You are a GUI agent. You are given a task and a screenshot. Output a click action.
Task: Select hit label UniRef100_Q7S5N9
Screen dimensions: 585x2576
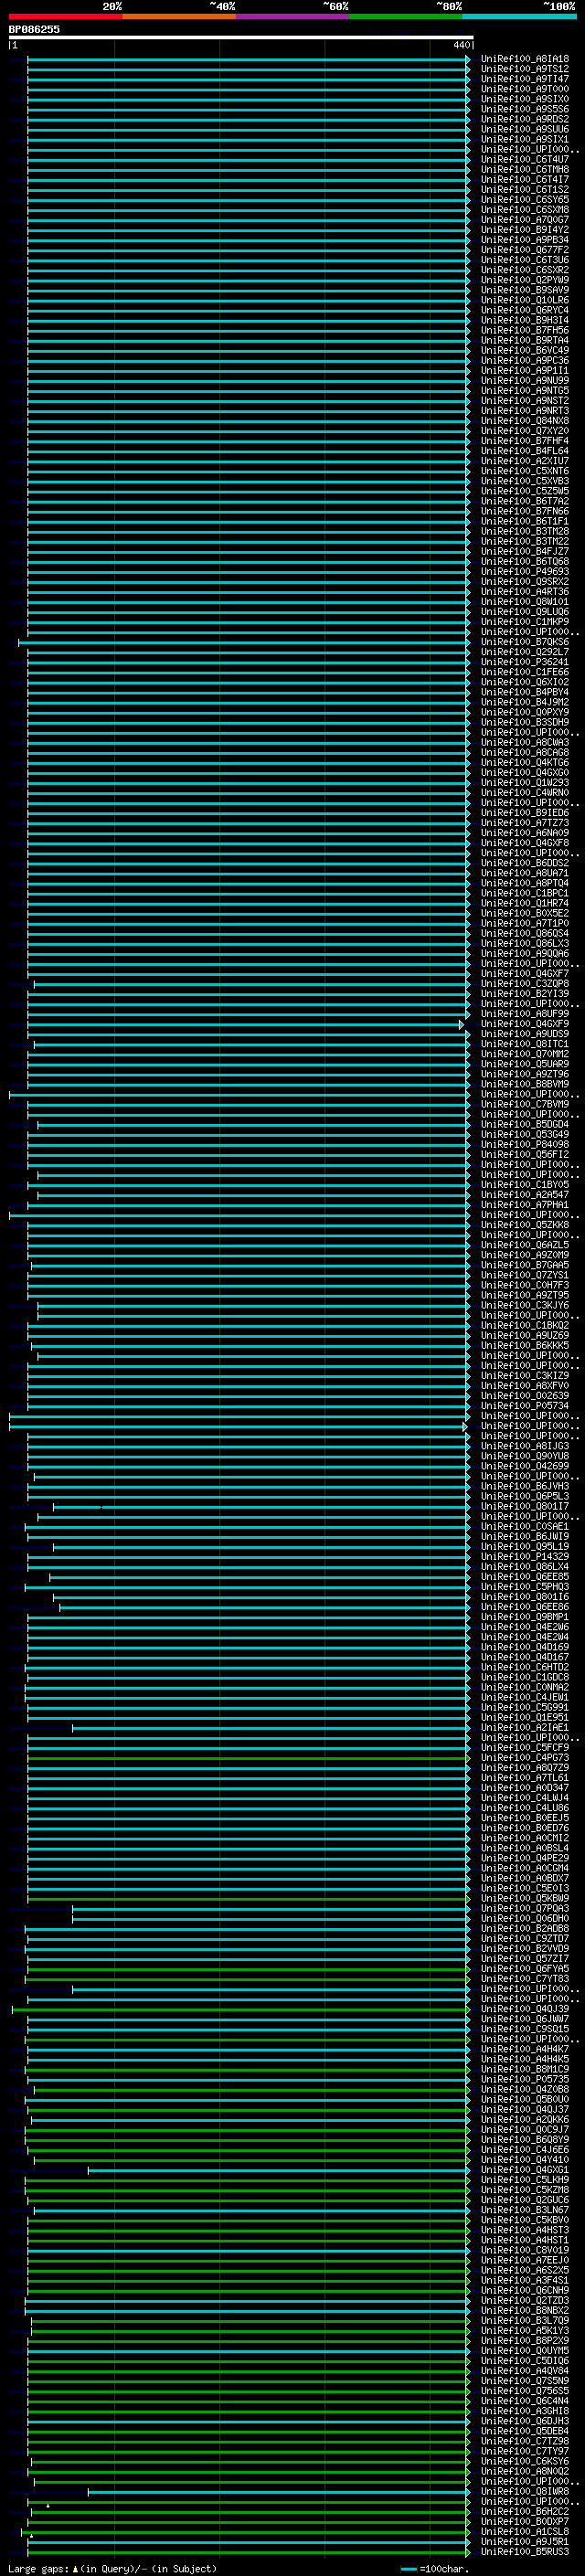click(x=524, y=2380)
